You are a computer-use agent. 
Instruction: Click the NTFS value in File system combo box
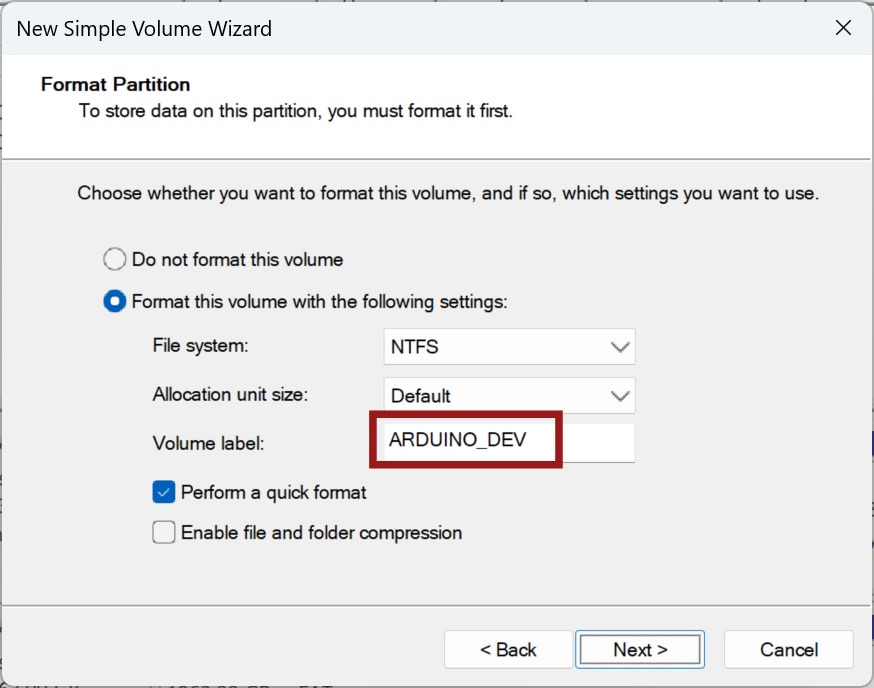(x=415, y=348)
